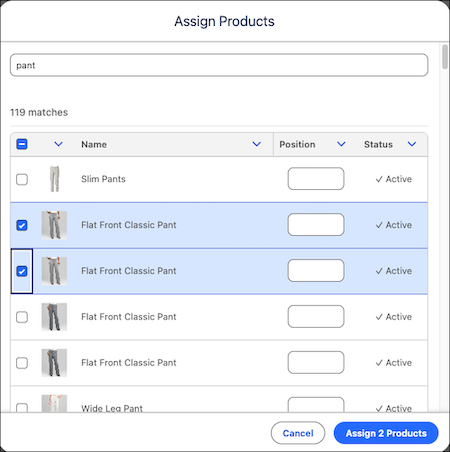Image resolution: width=450 pixels, height=452 pixels.
Task: Click the product search field containing 'pant'
Action: coord(219,65)
